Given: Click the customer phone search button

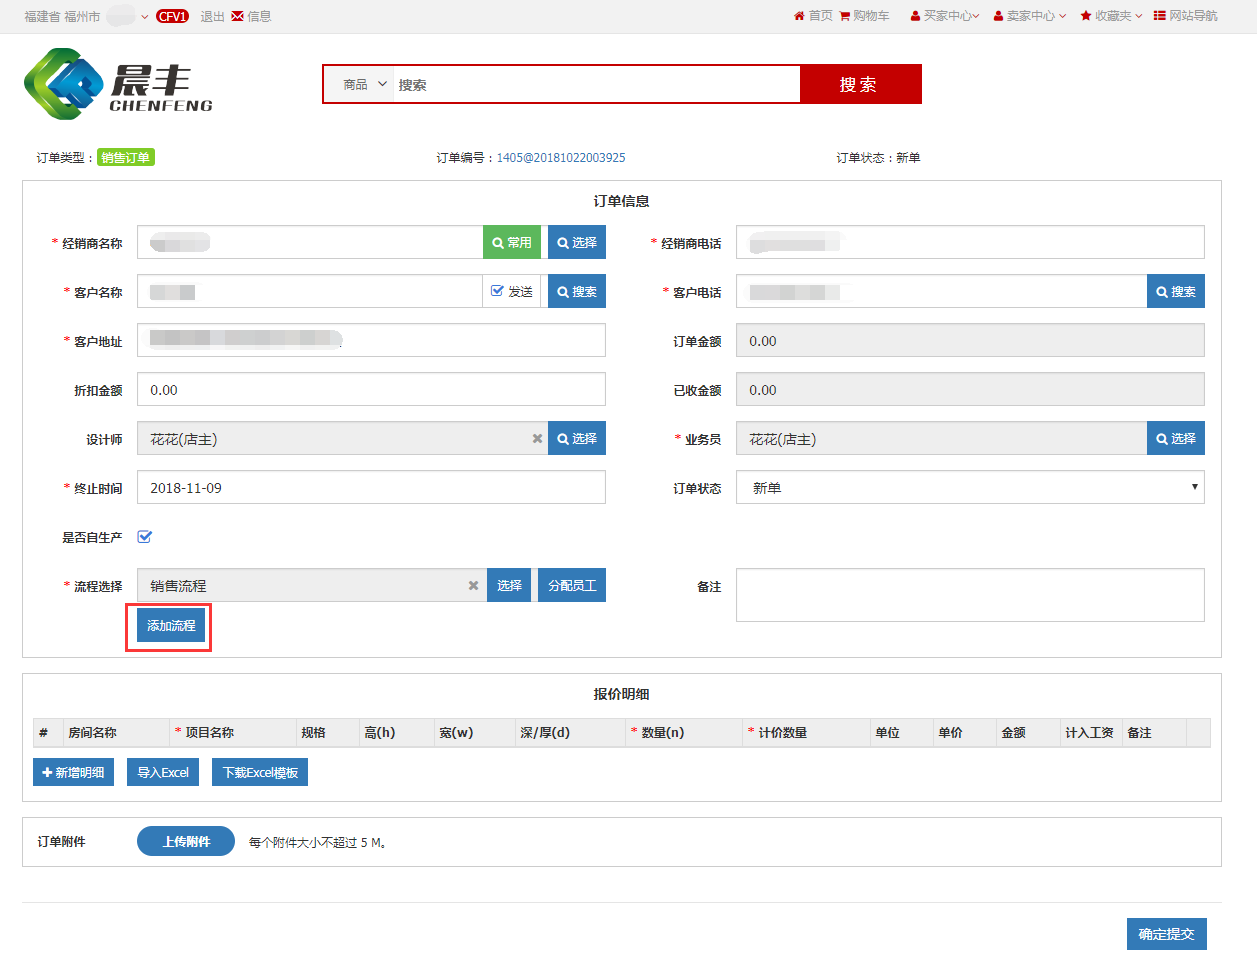Looking at the screenshot, I should coord(1175,292).
